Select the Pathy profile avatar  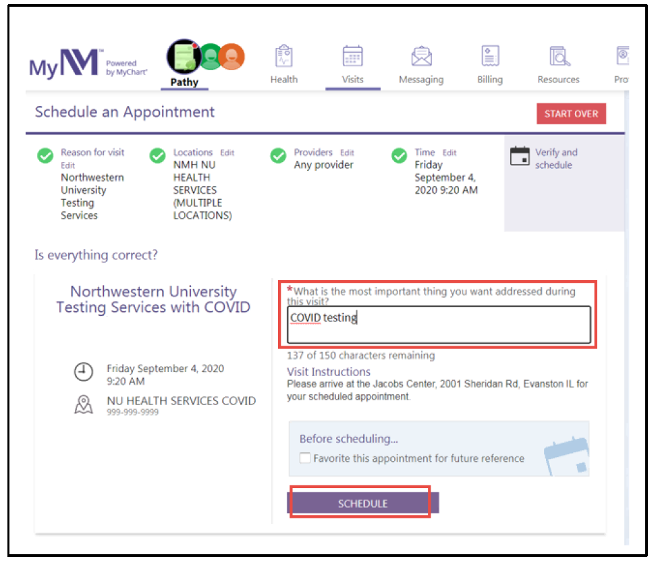click(x=183, y=57)
